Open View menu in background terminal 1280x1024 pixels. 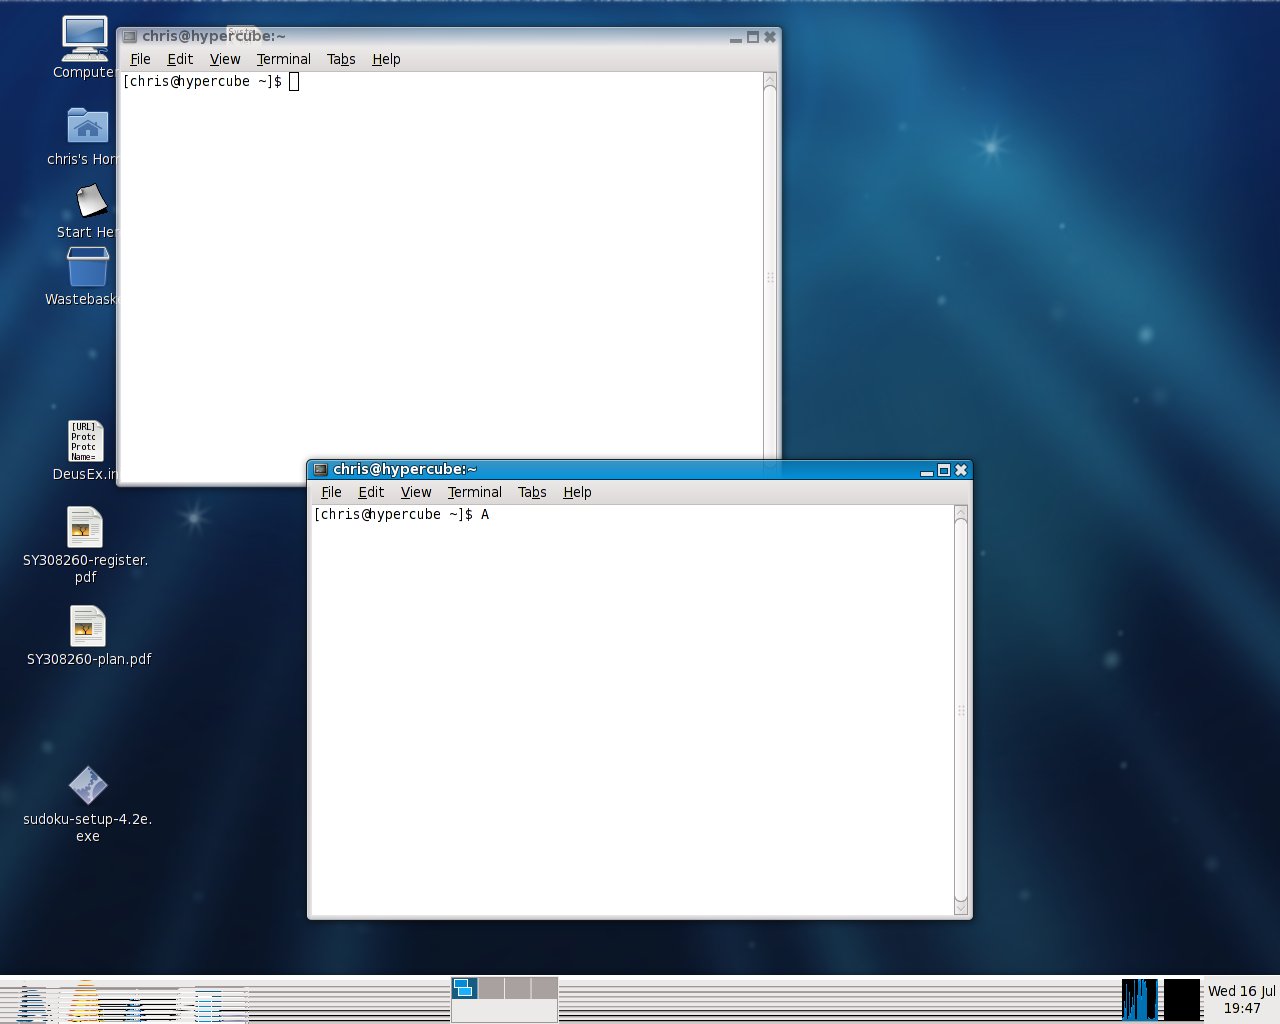[x=225, y=59]
